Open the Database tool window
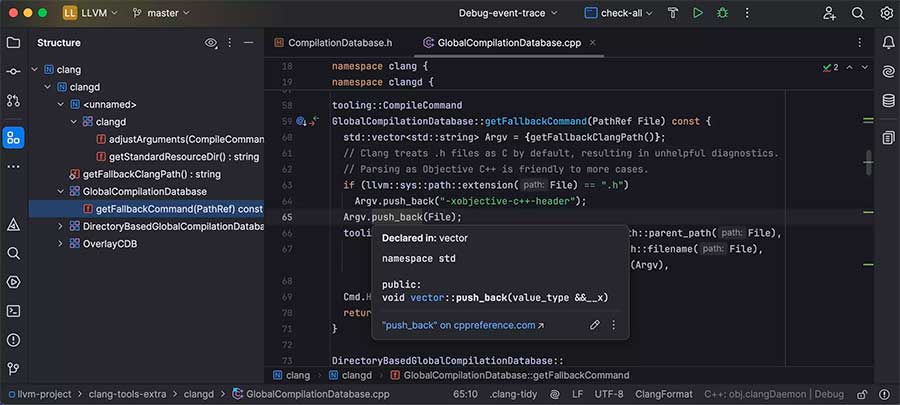The image size is (900, 405). (x=888, y=101)
